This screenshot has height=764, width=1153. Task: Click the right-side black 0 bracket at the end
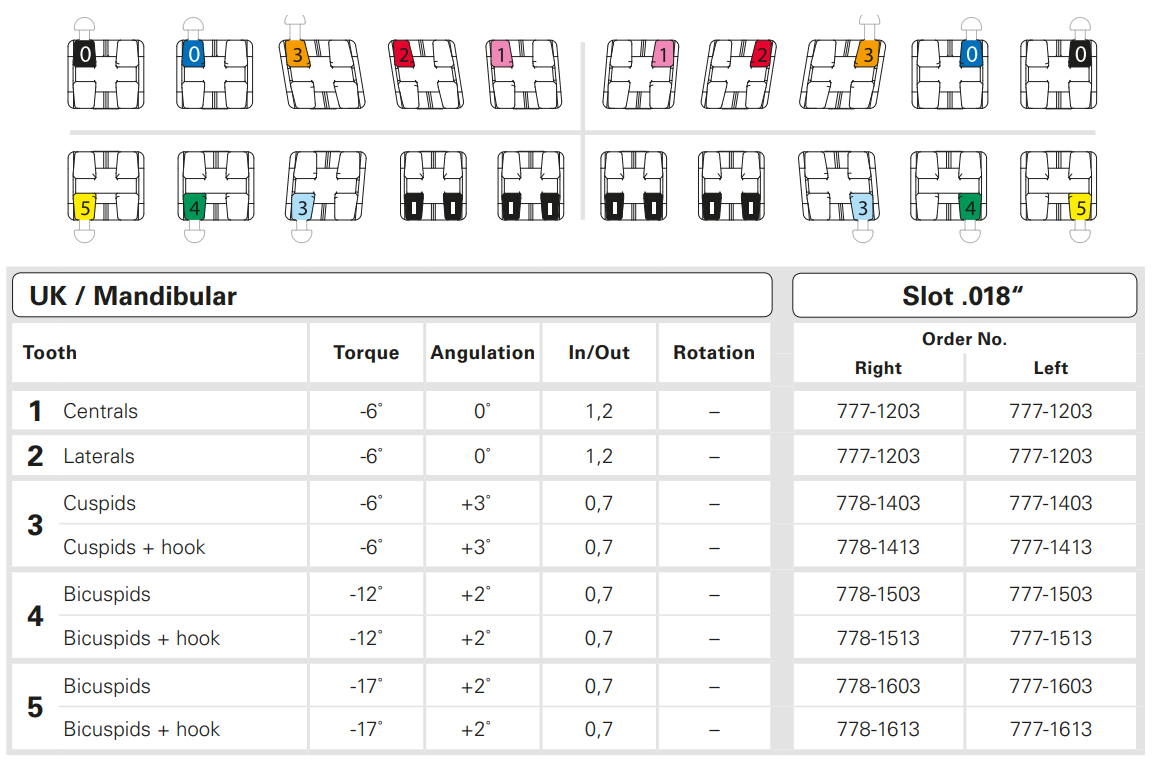pyautogui.click(x=1057, y=74)
